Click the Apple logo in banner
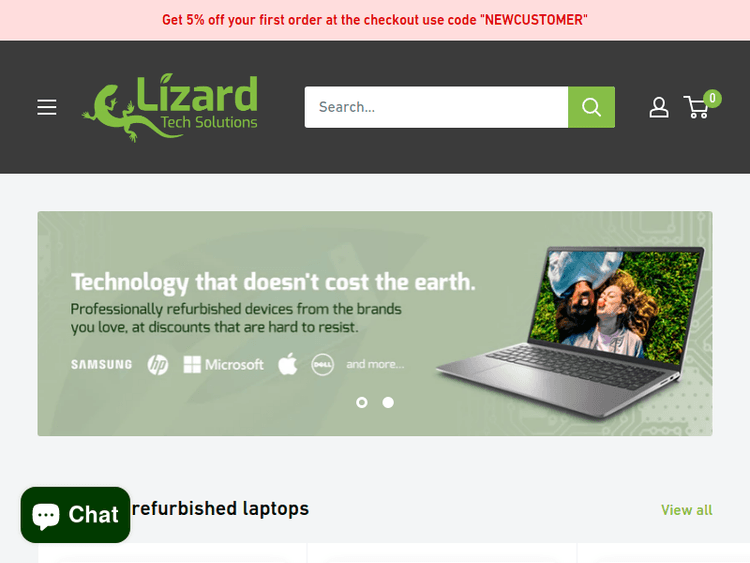 [287, 364]
